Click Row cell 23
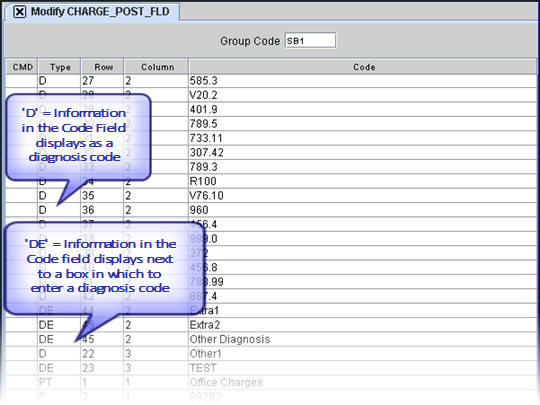 (x=102, y=368)
